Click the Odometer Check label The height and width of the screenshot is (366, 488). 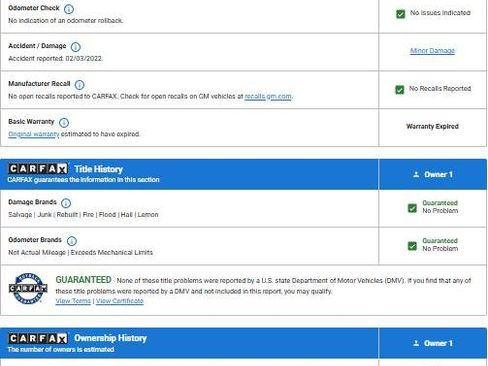(x=34, y=8)
